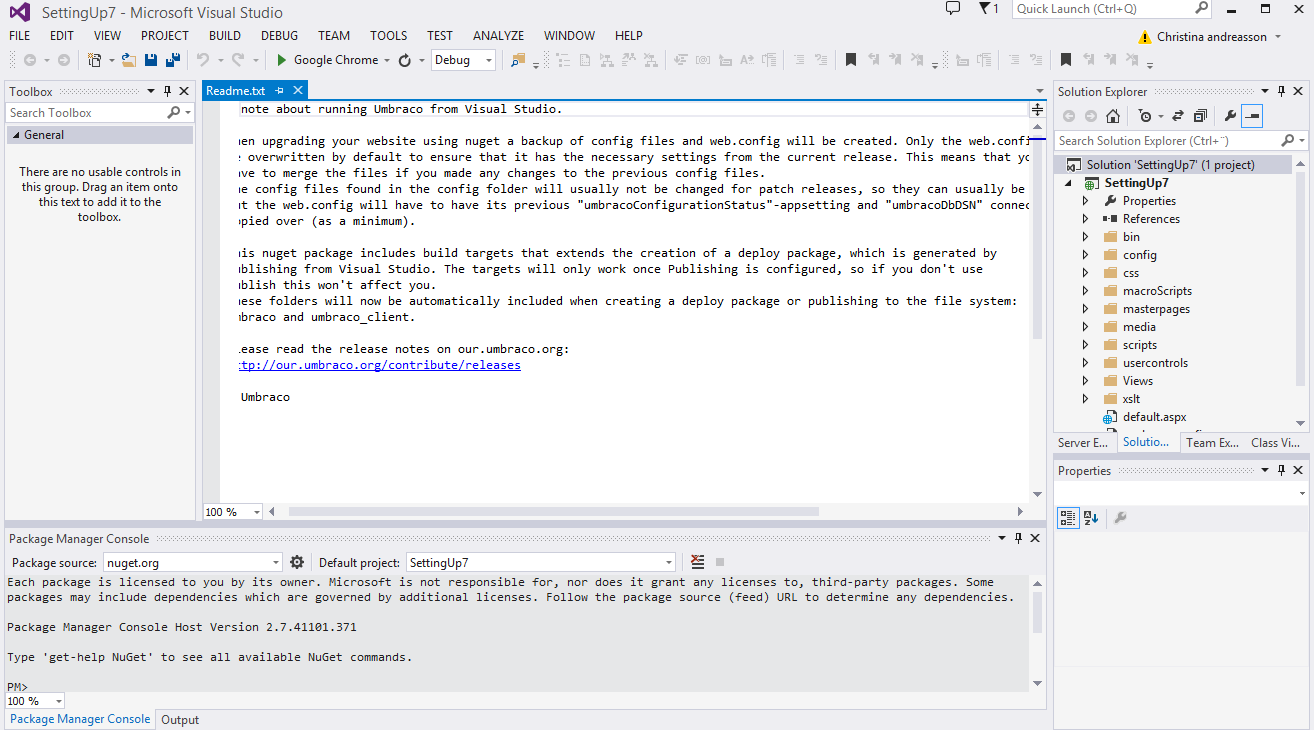Click the Solution Explorer Home icon

coord(1113,116)
